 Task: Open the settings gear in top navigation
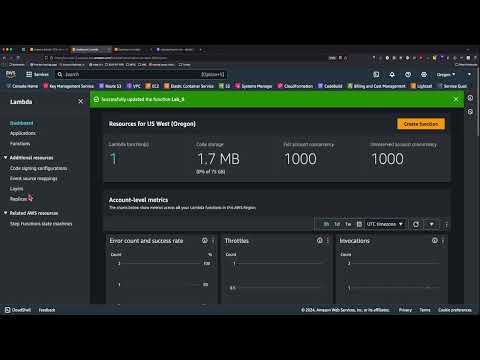(x=424, y=75)
